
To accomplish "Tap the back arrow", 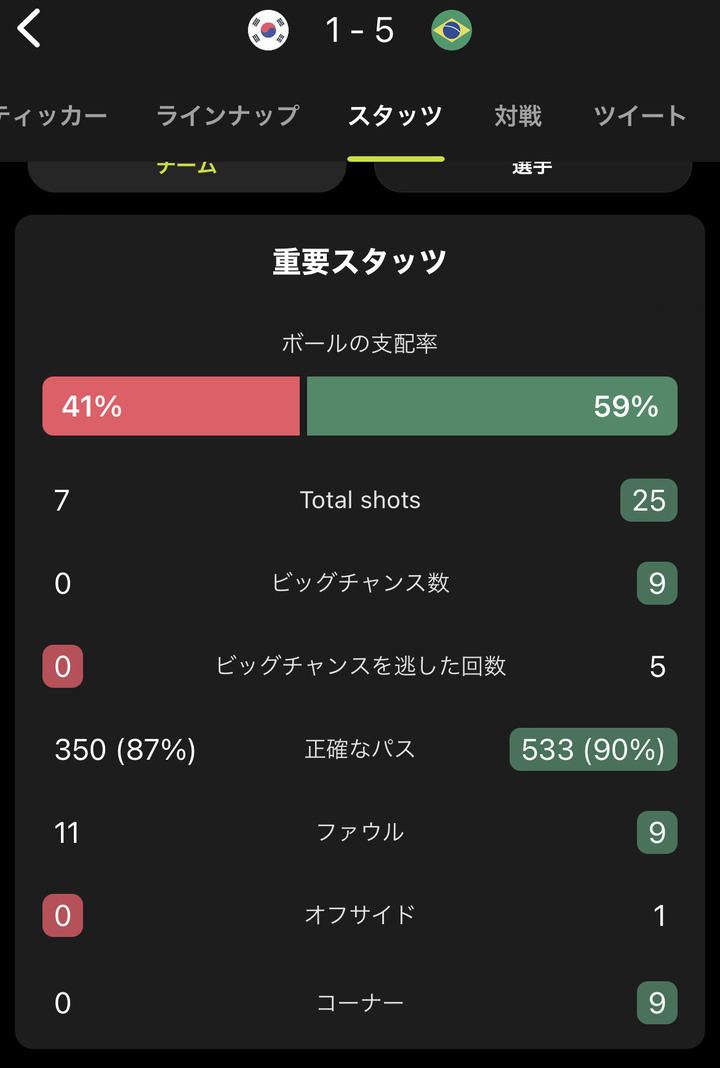I will (30, 29).
